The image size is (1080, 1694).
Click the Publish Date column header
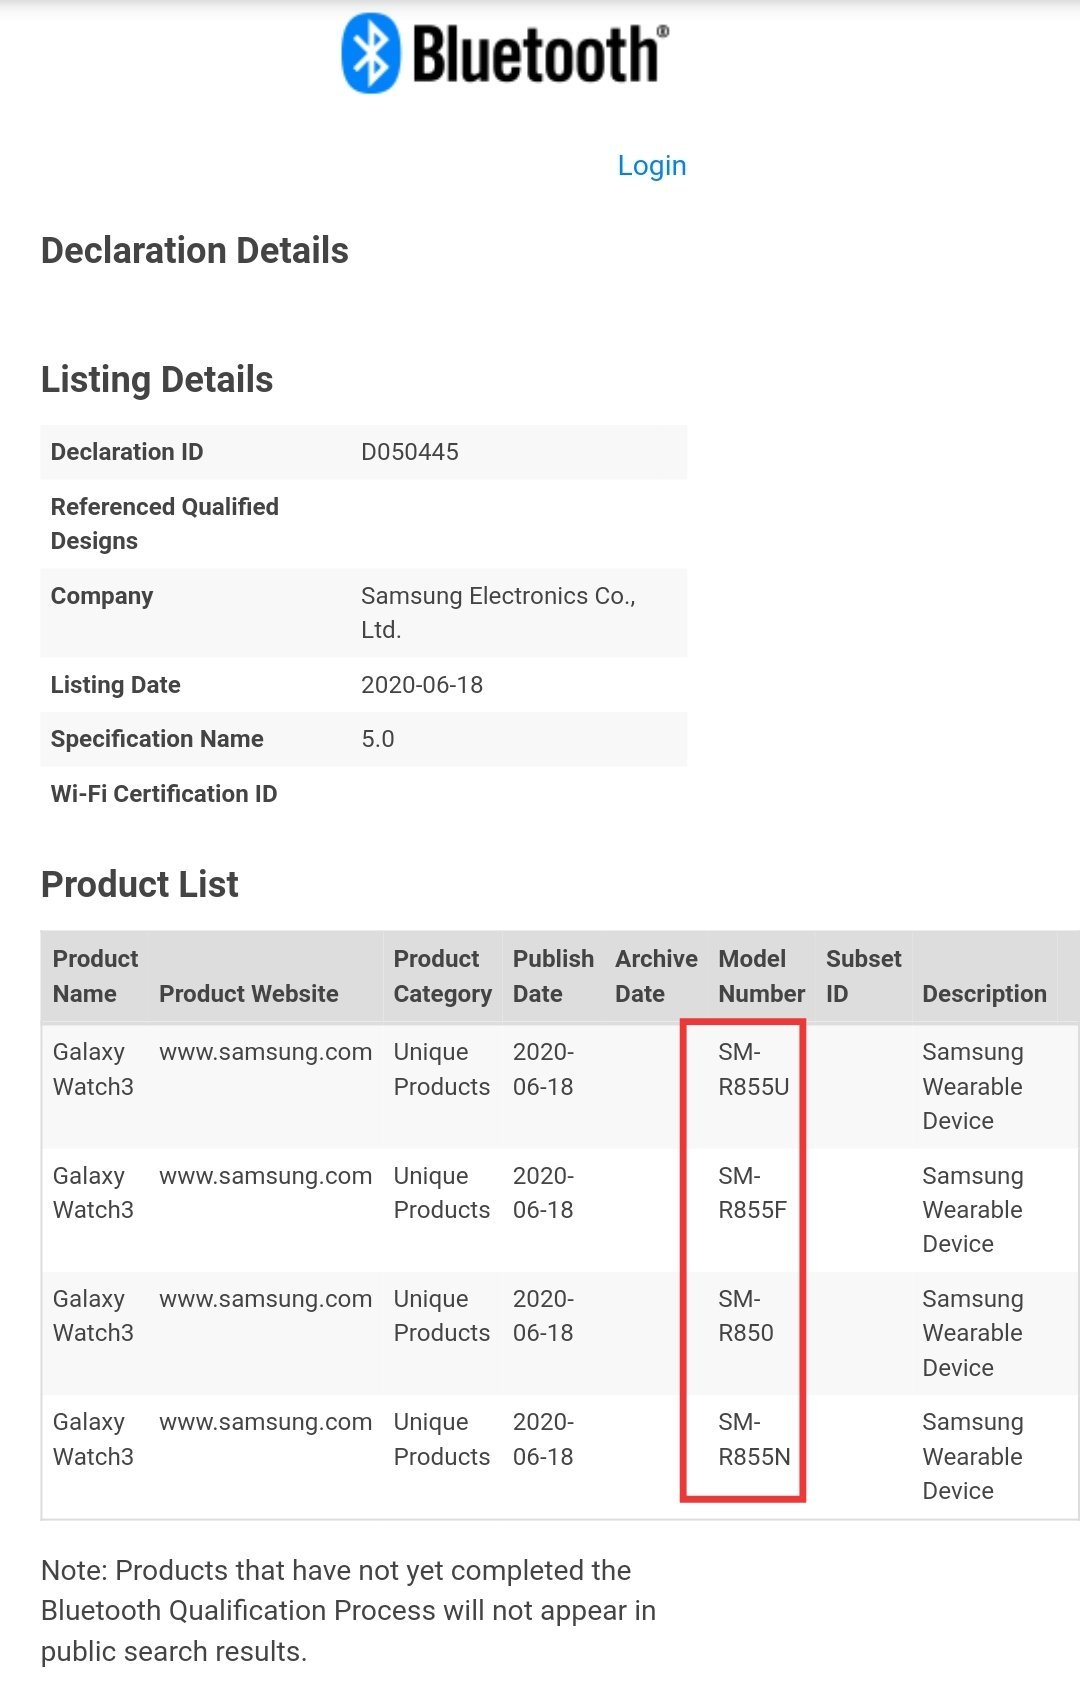553,976
